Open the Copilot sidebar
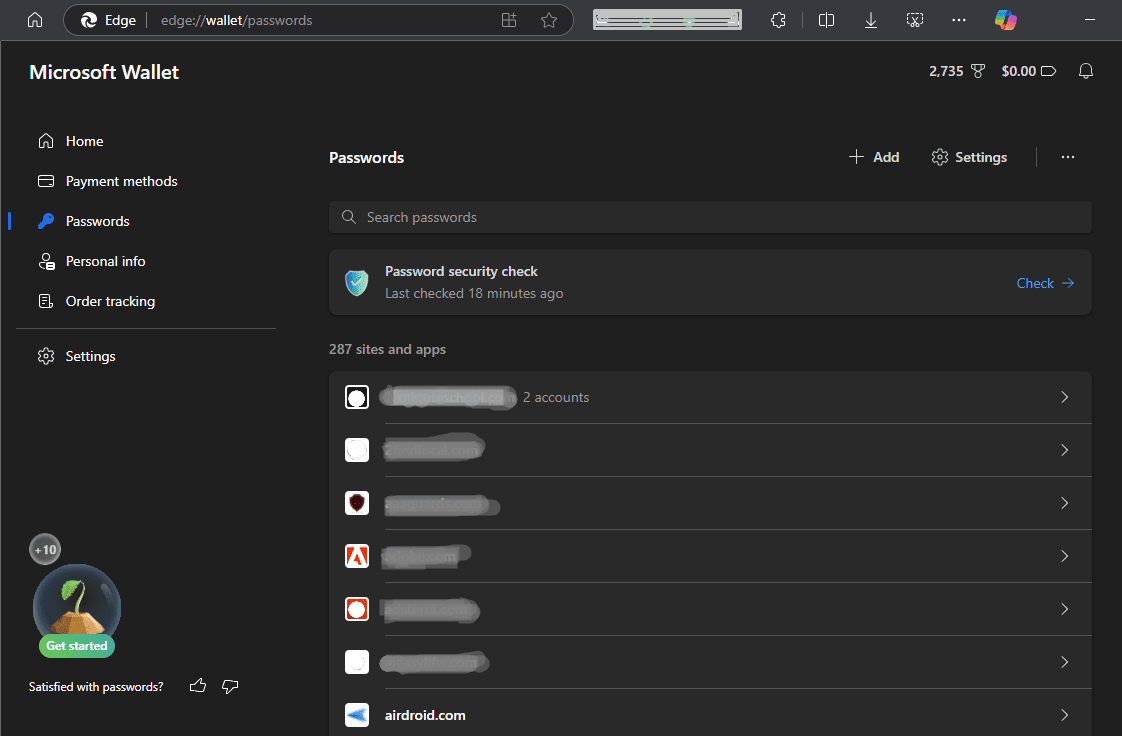Viewport: 1122px width, 736px height. pos(1005,20)
